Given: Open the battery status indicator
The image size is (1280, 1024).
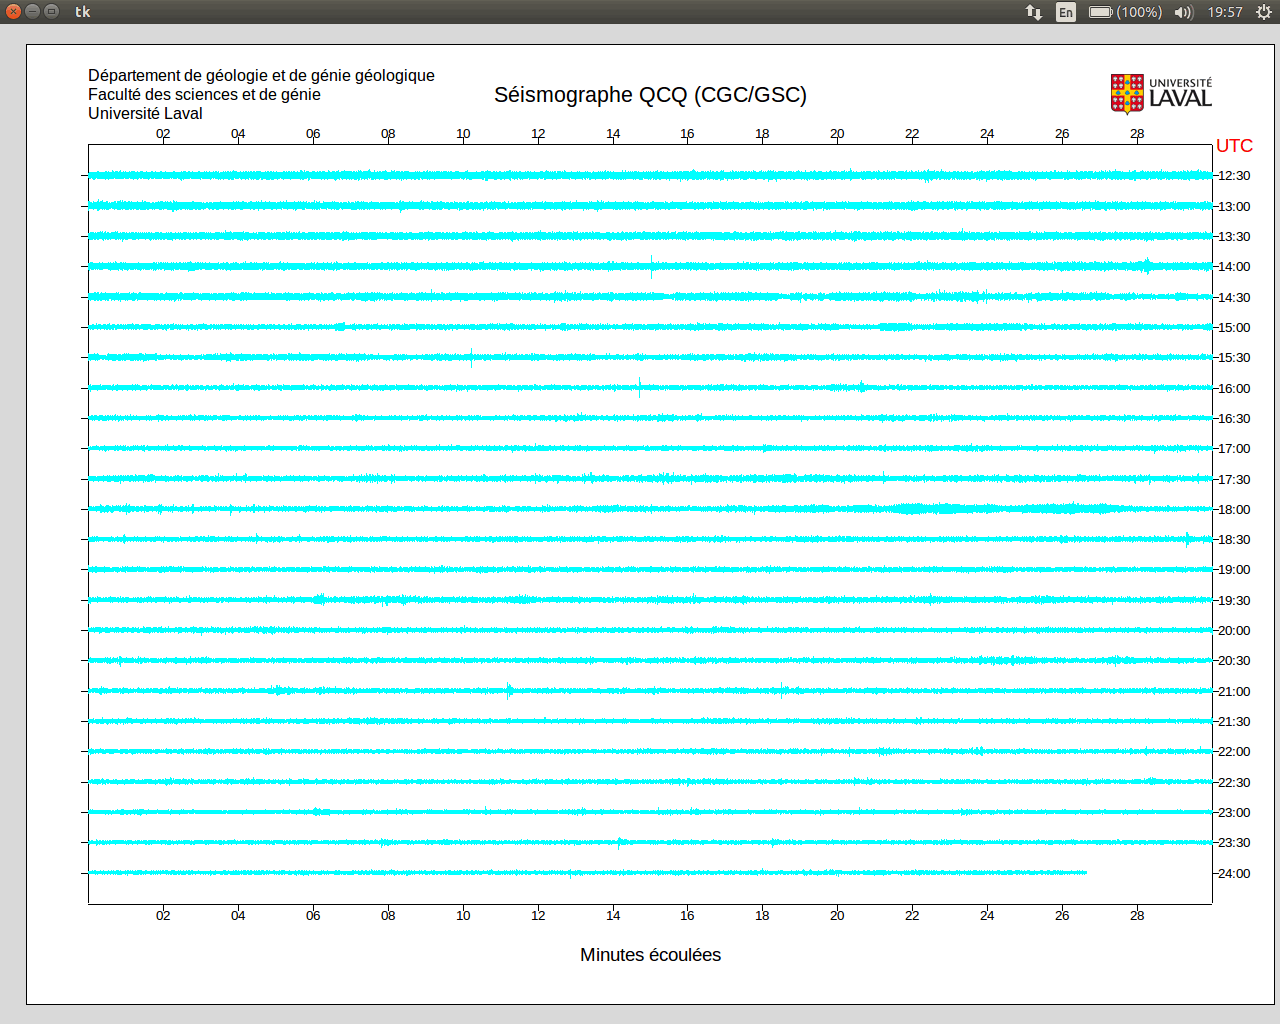Looking at the screenshot, I should (x=1125, y=12).
